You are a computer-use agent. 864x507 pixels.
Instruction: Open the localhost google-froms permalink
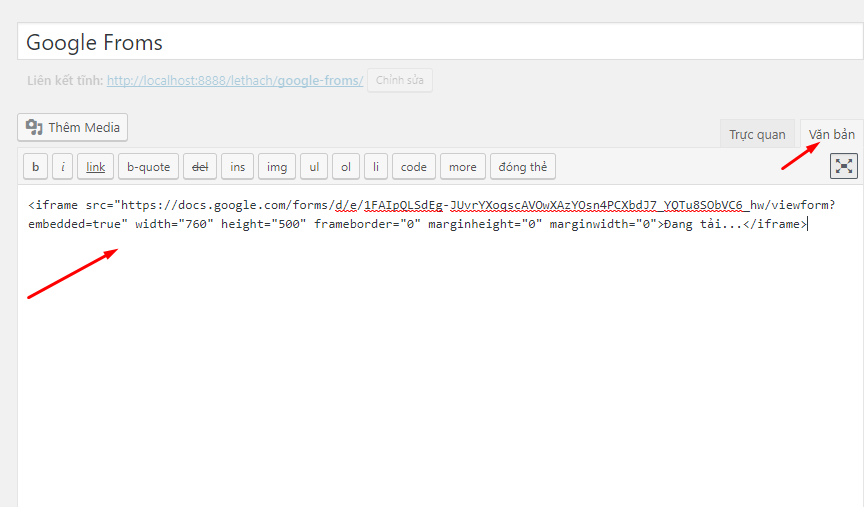(x=234, y=80)
